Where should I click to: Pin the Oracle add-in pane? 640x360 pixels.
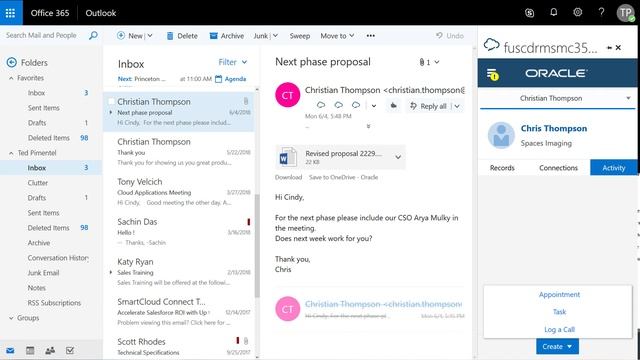tap(609, 48)
